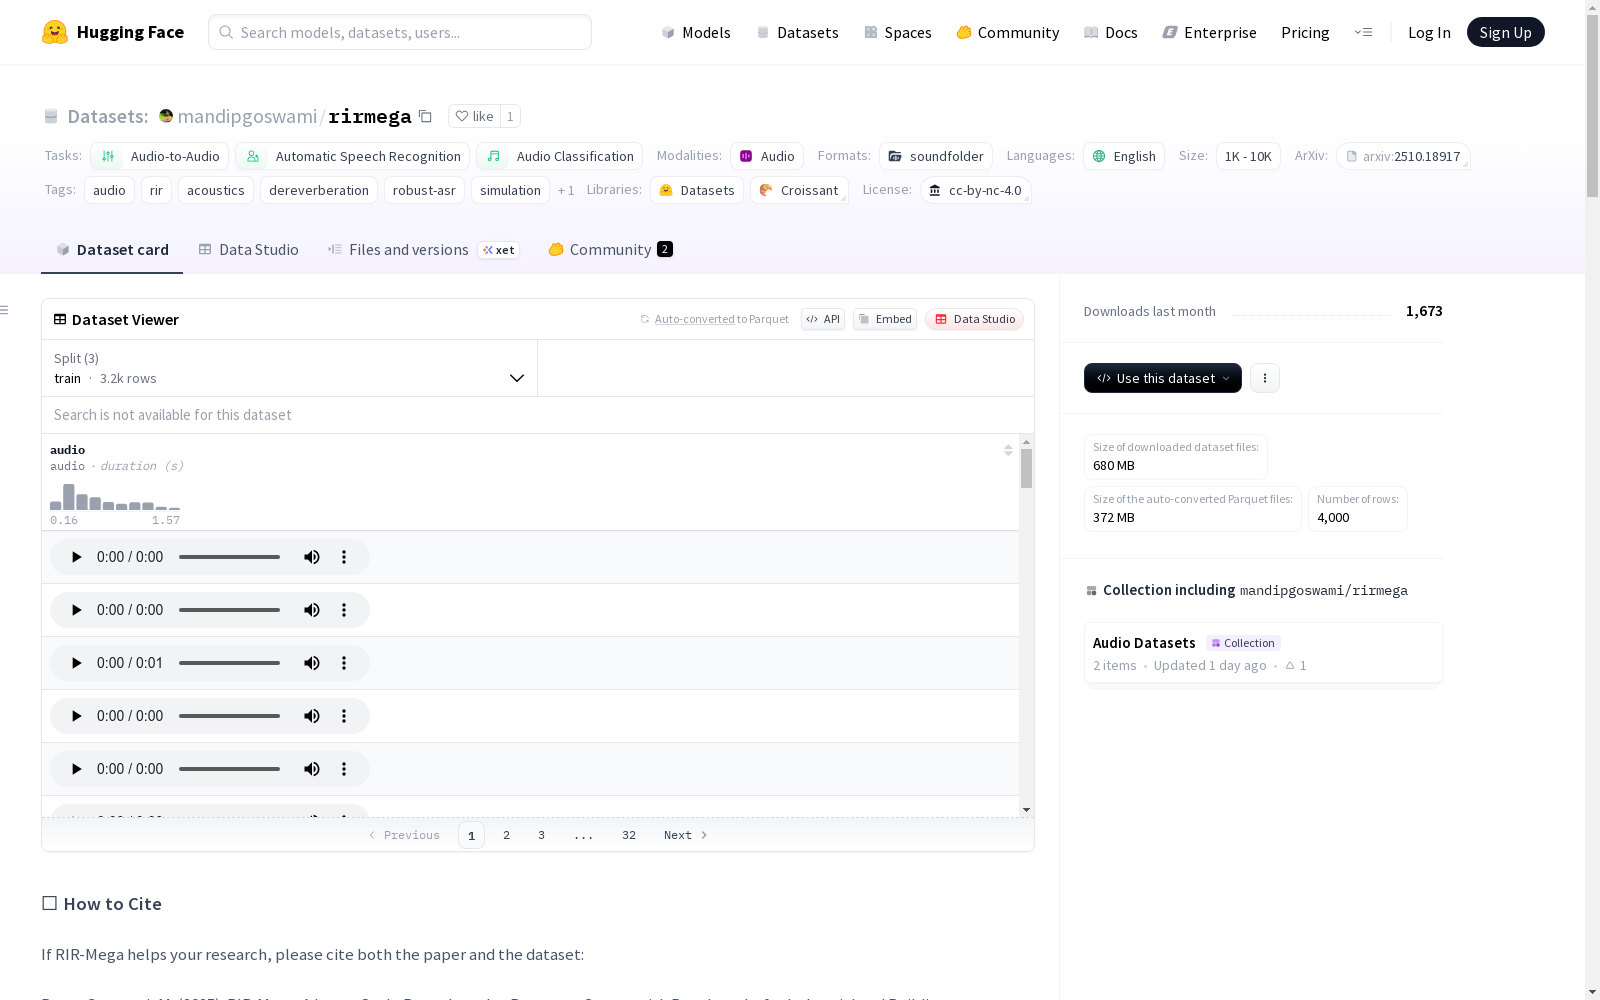Click the Sign Up button

[x=1505, y=32]
